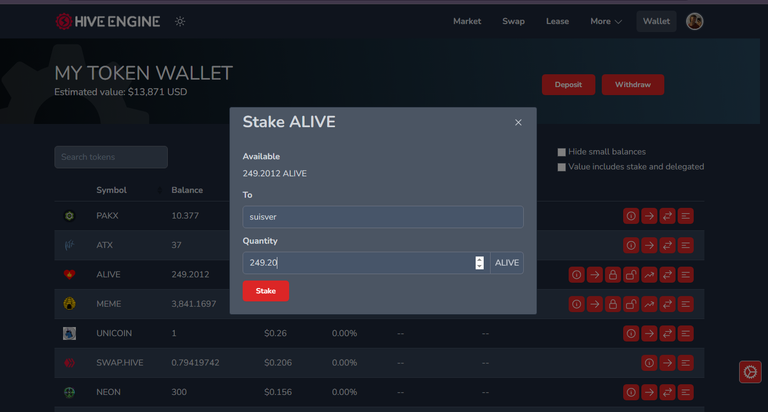Open info icon in ALIVE row
The width and height of the screenshot is (768, 412).
pyautogui.click(x=576, y=275)
